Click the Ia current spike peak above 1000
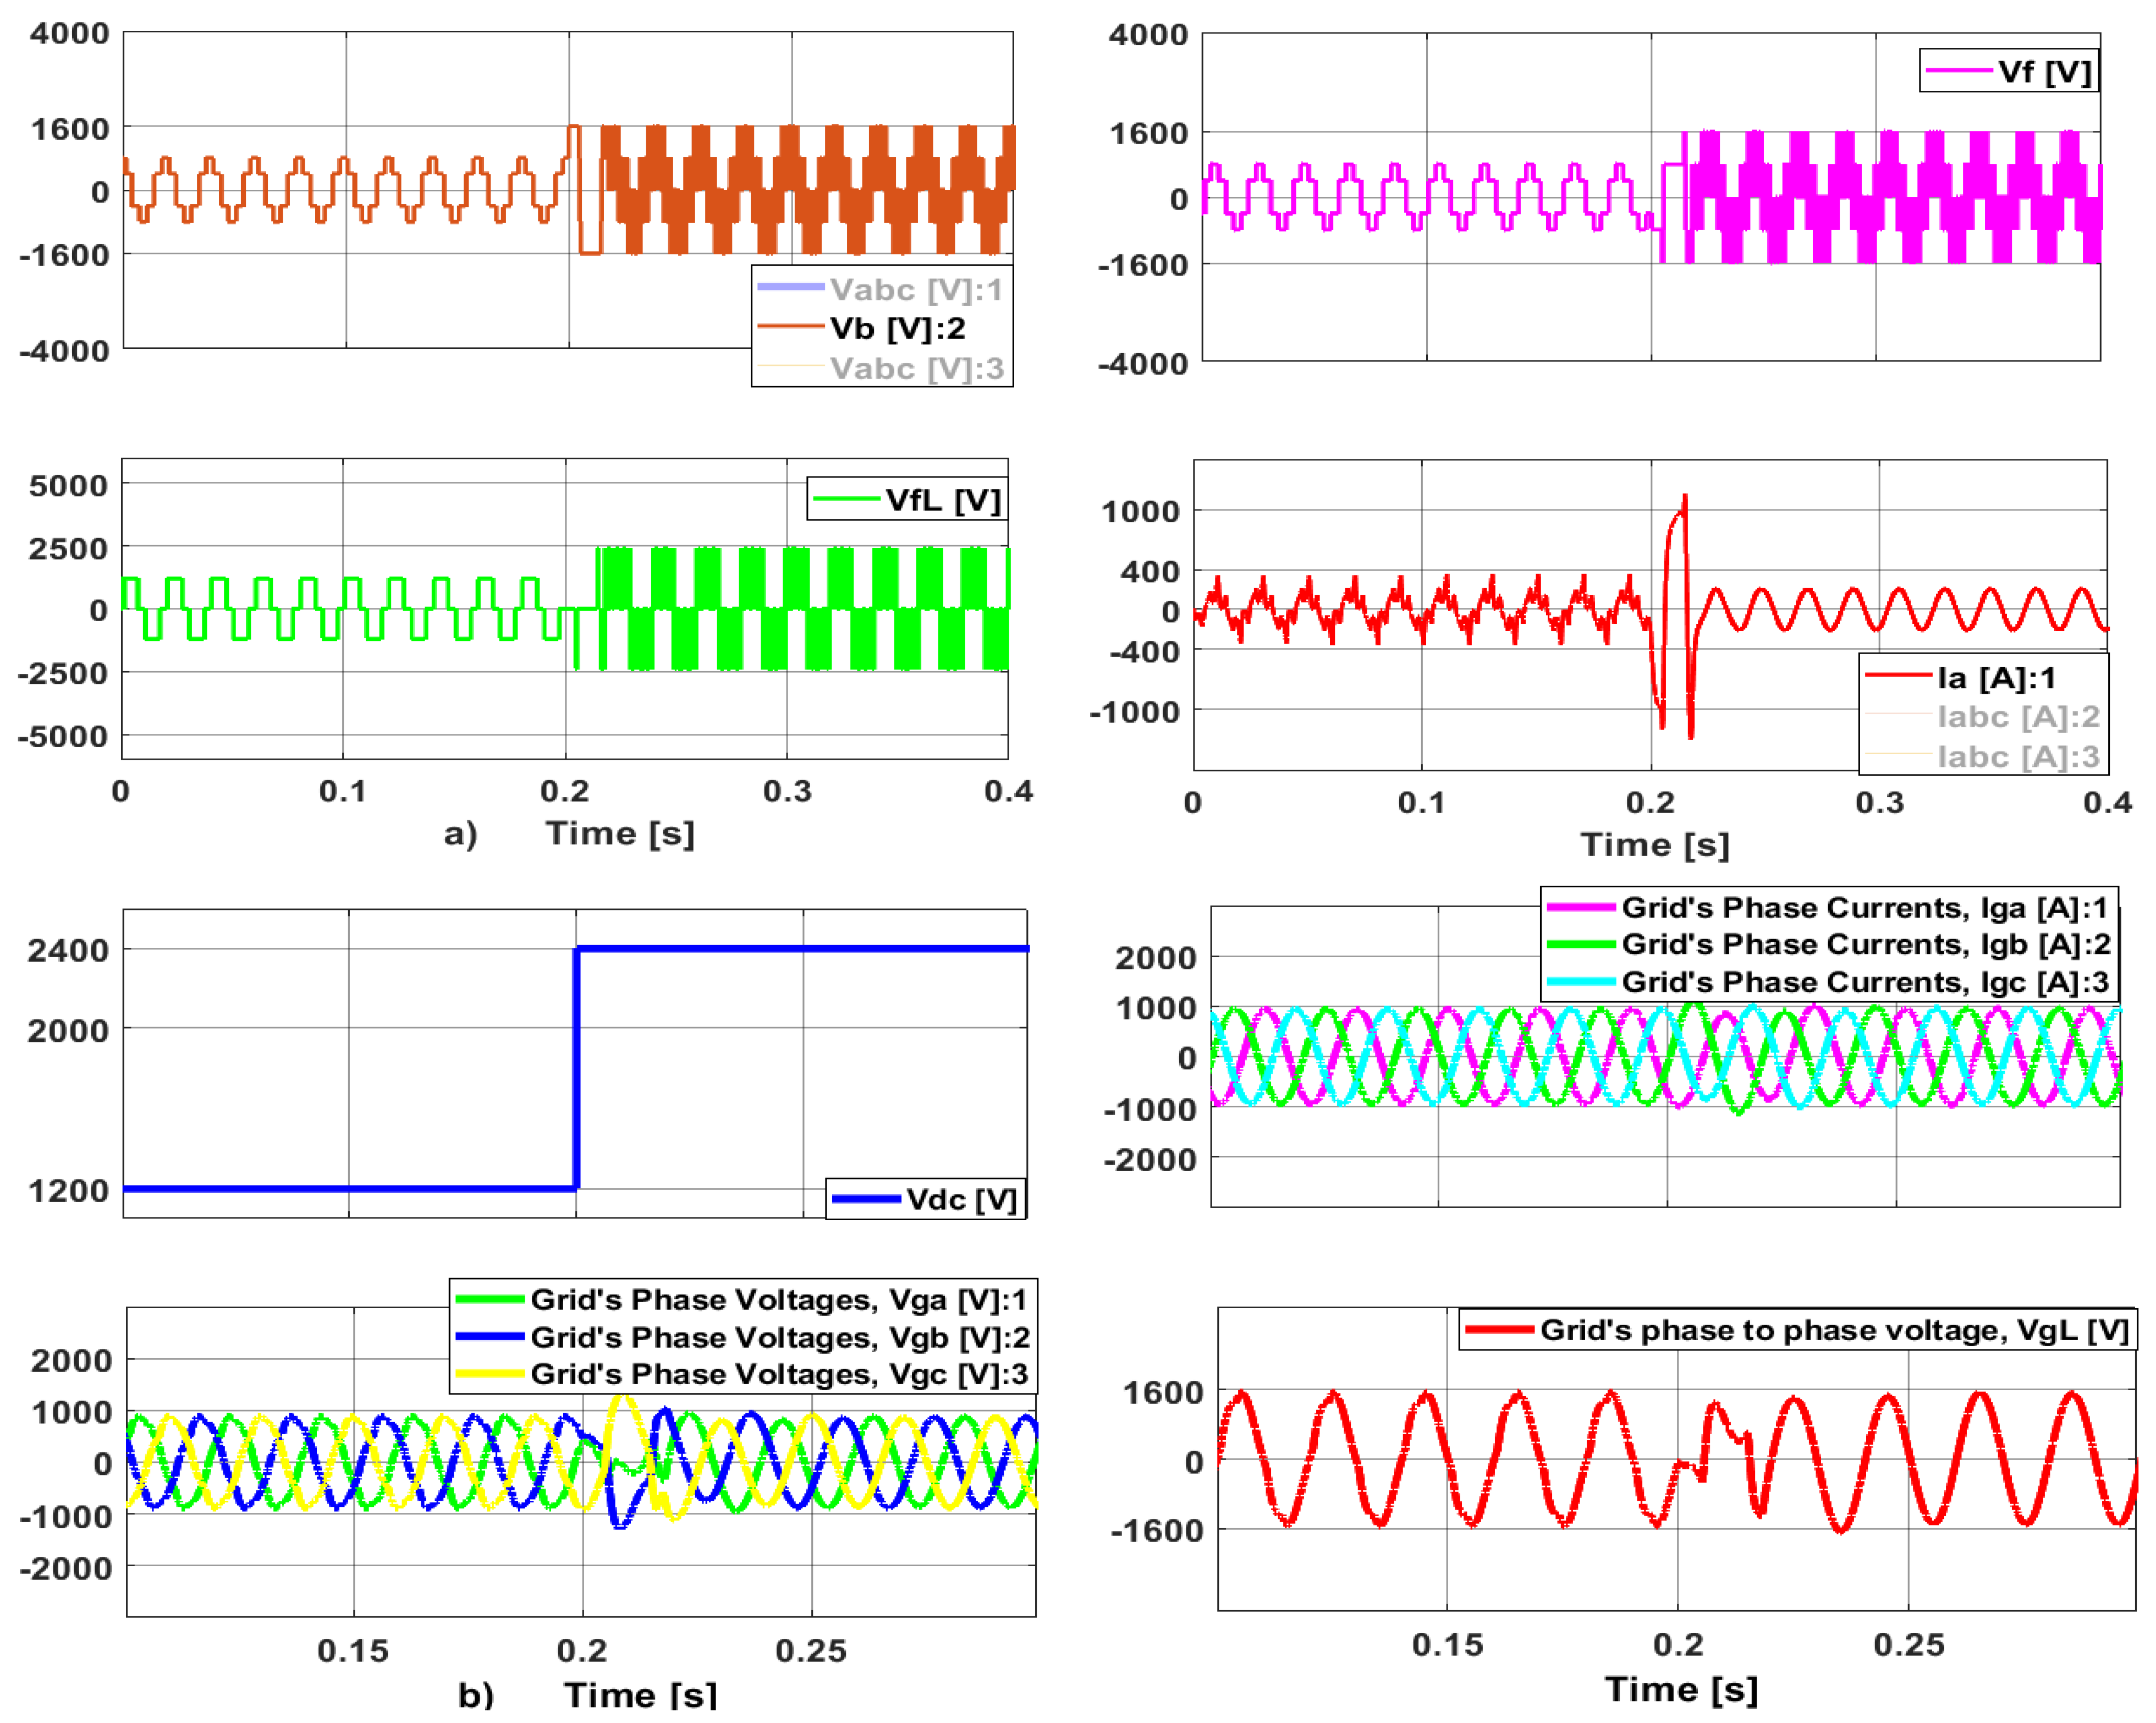The height and width of the screenshot is (1723, 2156). click(1685, 497)
